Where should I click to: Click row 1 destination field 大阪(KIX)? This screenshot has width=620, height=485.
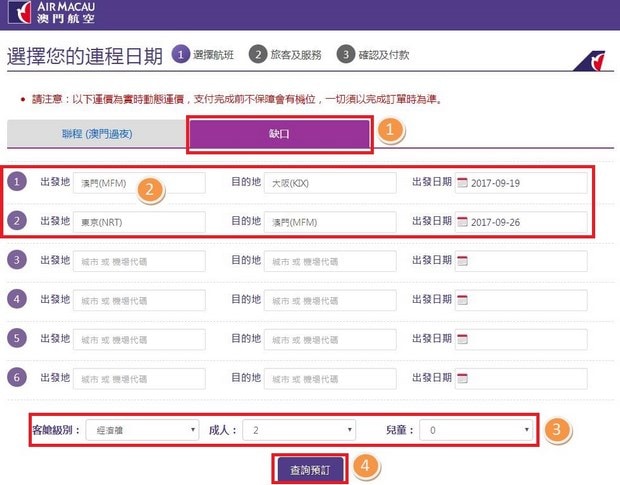(330, 183)
